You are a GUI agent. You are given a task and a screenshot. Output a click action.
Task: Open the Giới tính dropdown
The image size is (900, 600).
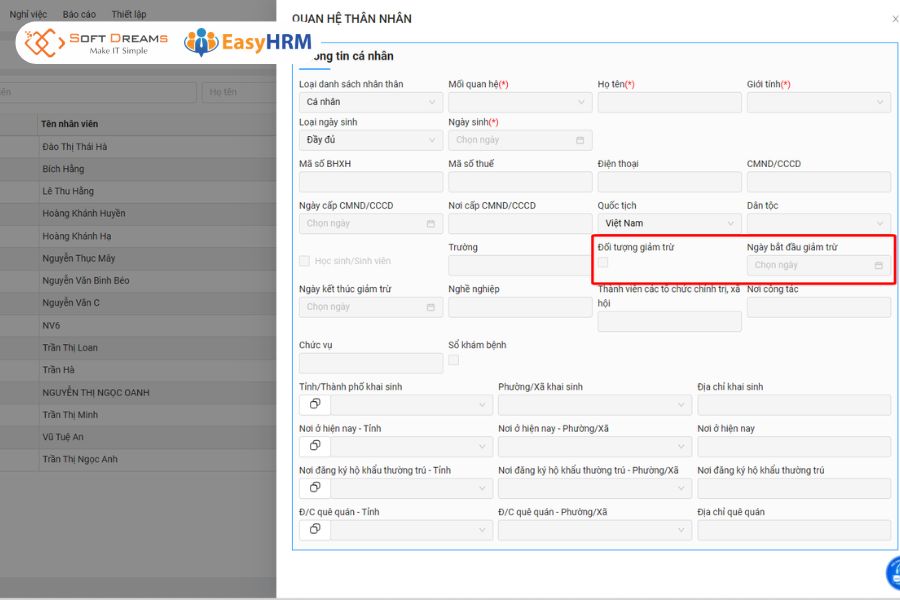818,102
